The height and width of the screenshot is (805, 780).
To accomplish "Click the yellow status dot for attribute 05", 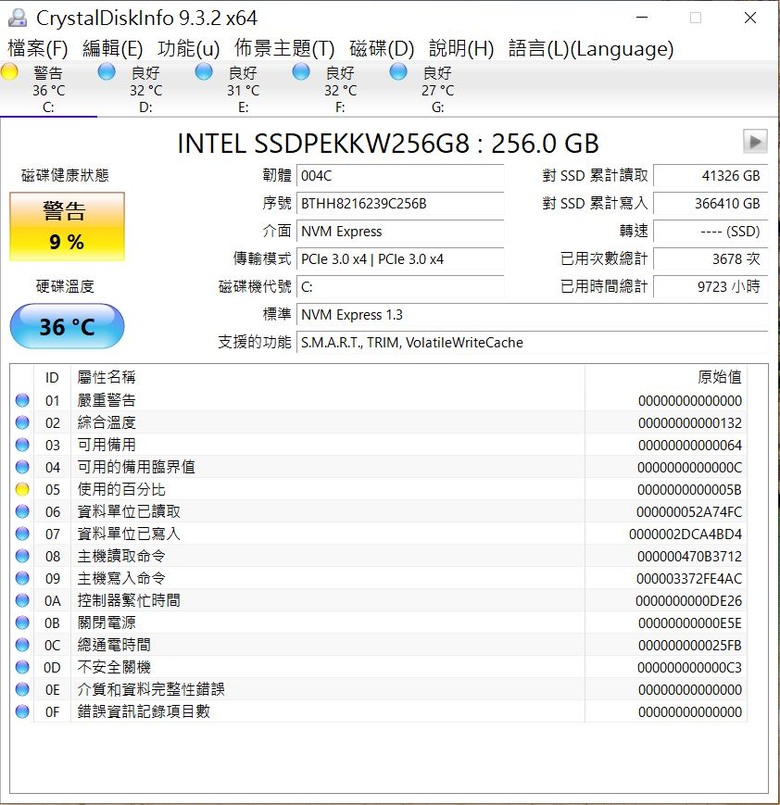I will pyautogui.click(x=22, y=489).
